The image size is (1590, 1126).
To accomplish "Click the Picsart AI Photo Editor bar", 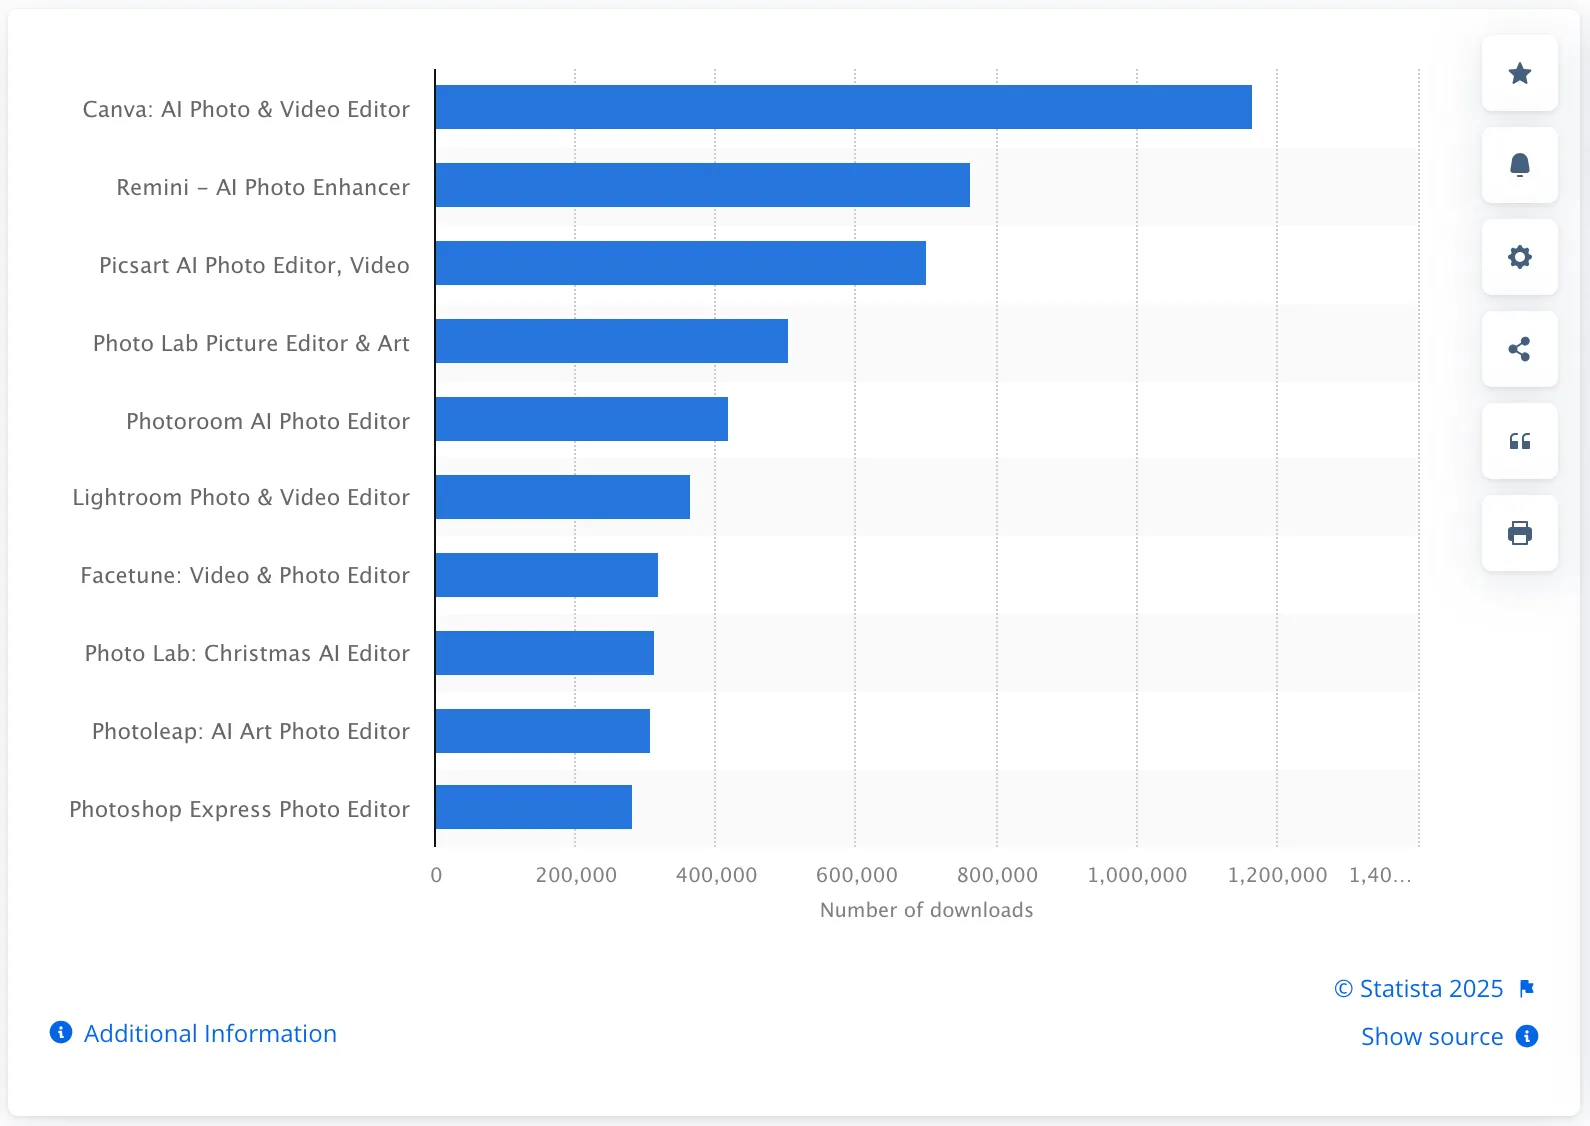I will (x=680, y=263).
